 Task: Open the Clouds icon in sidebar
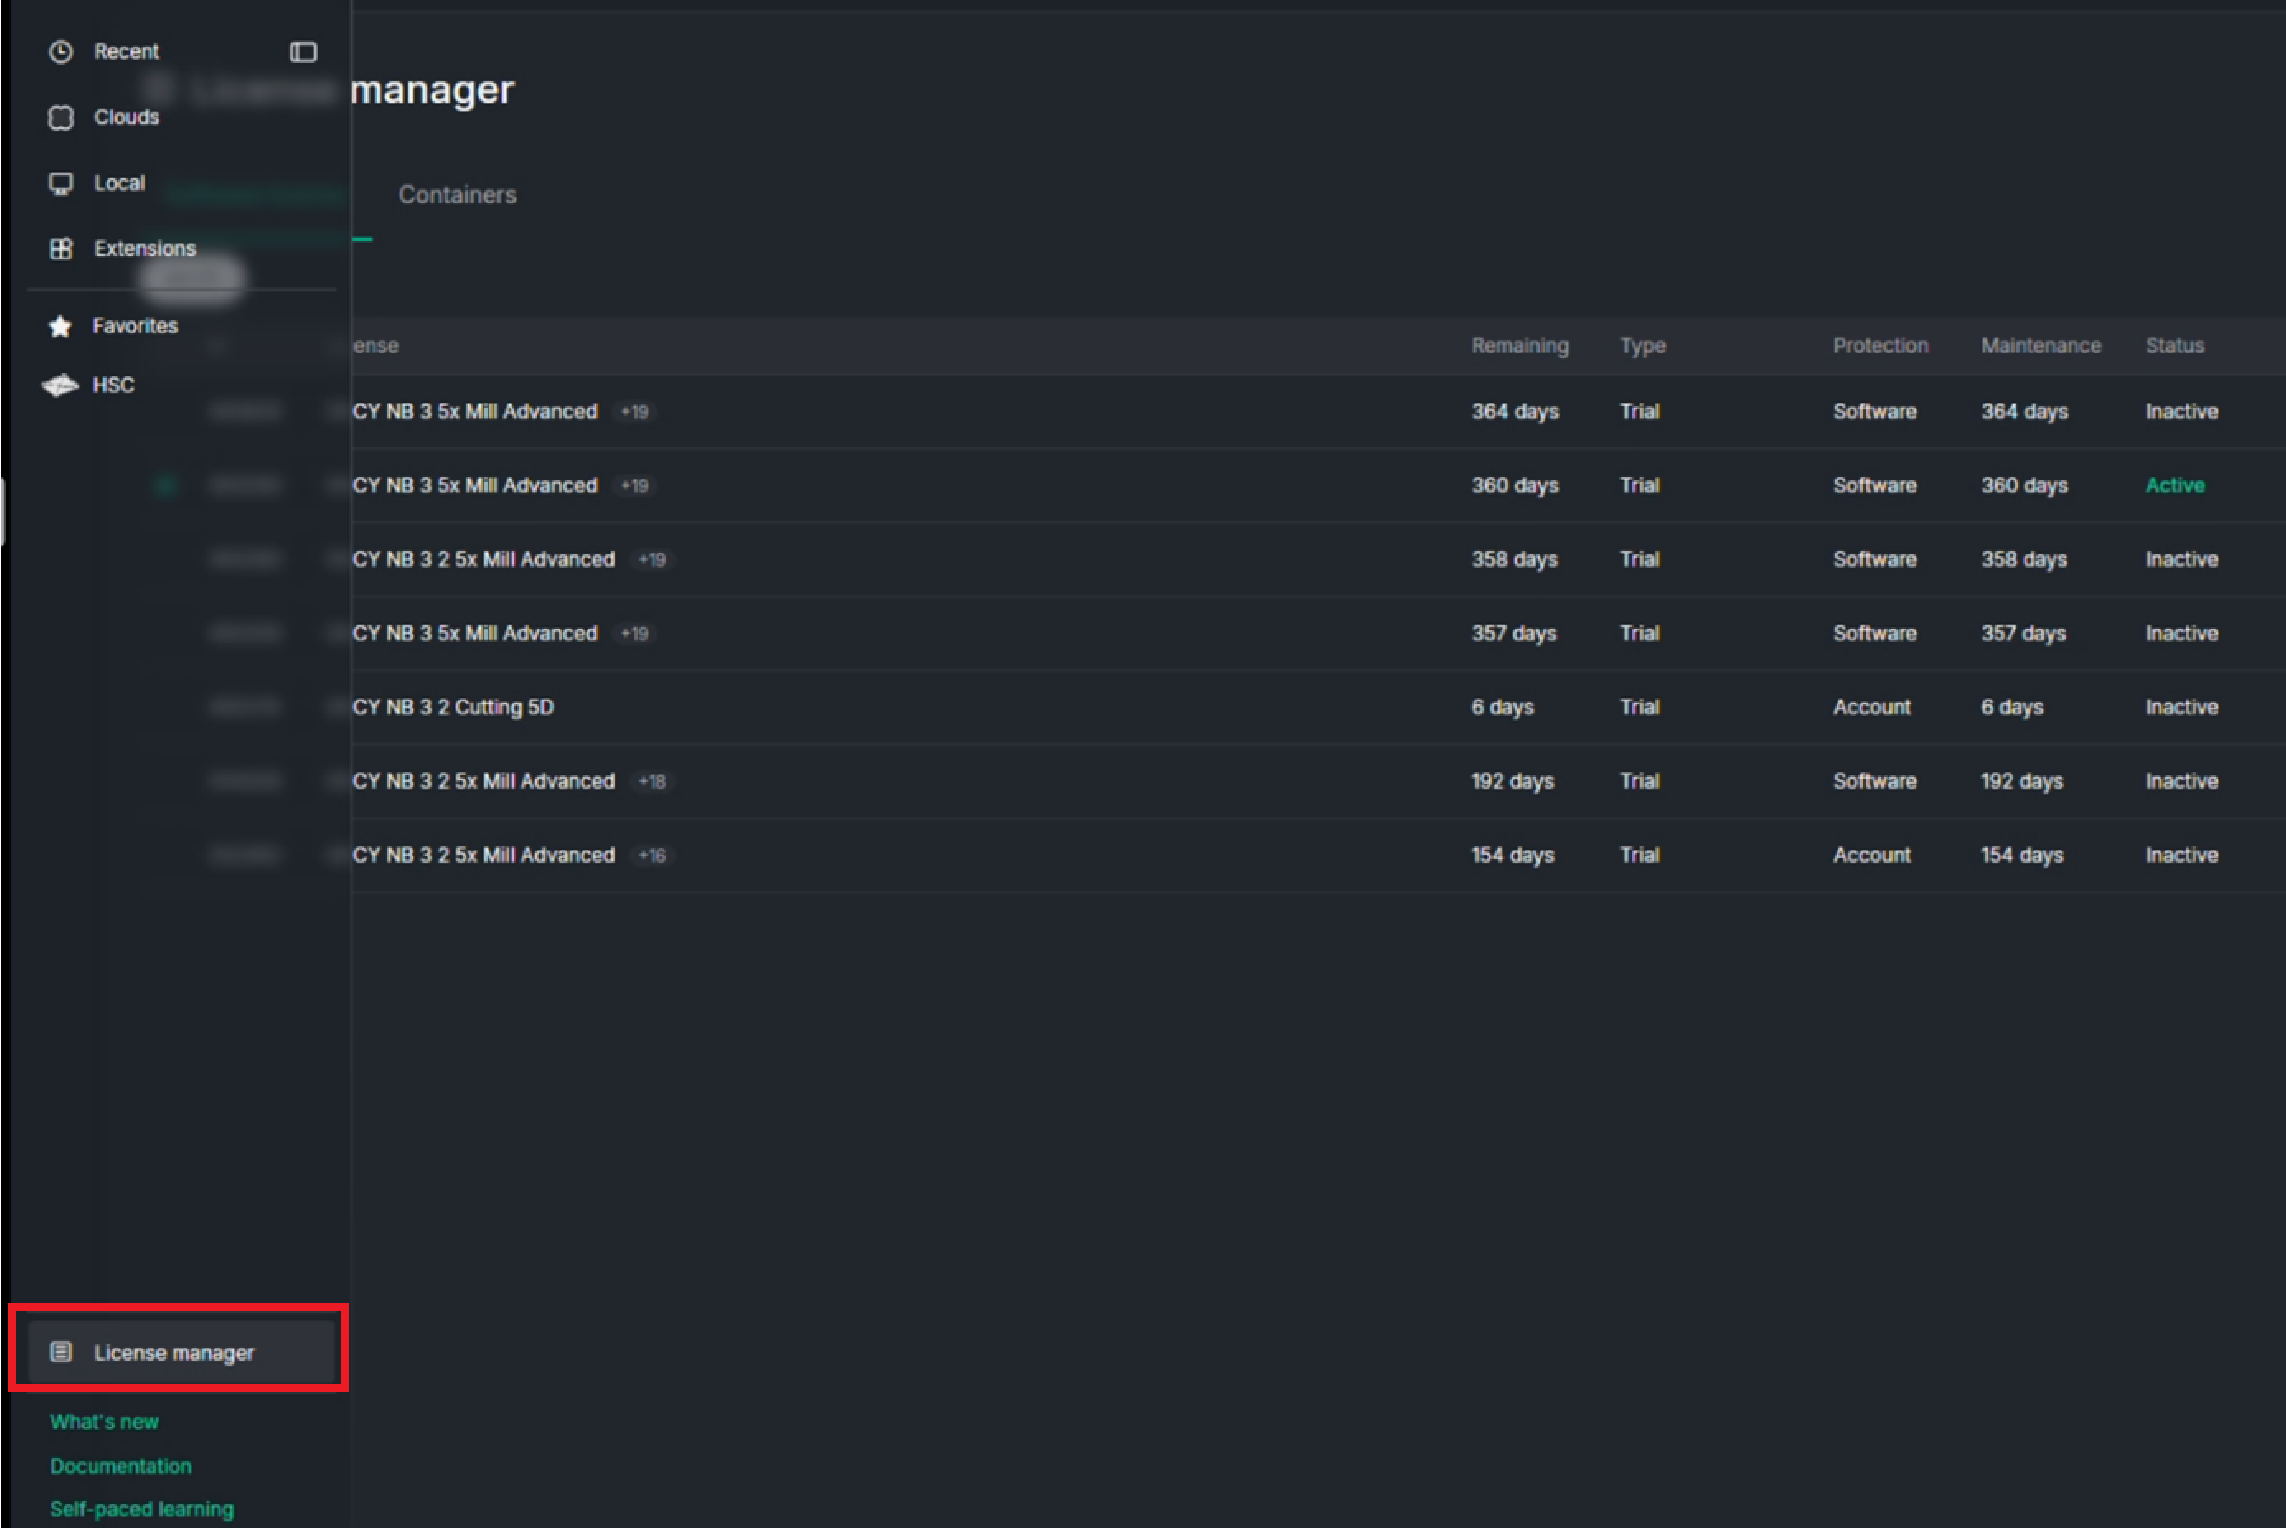(61, 118)
